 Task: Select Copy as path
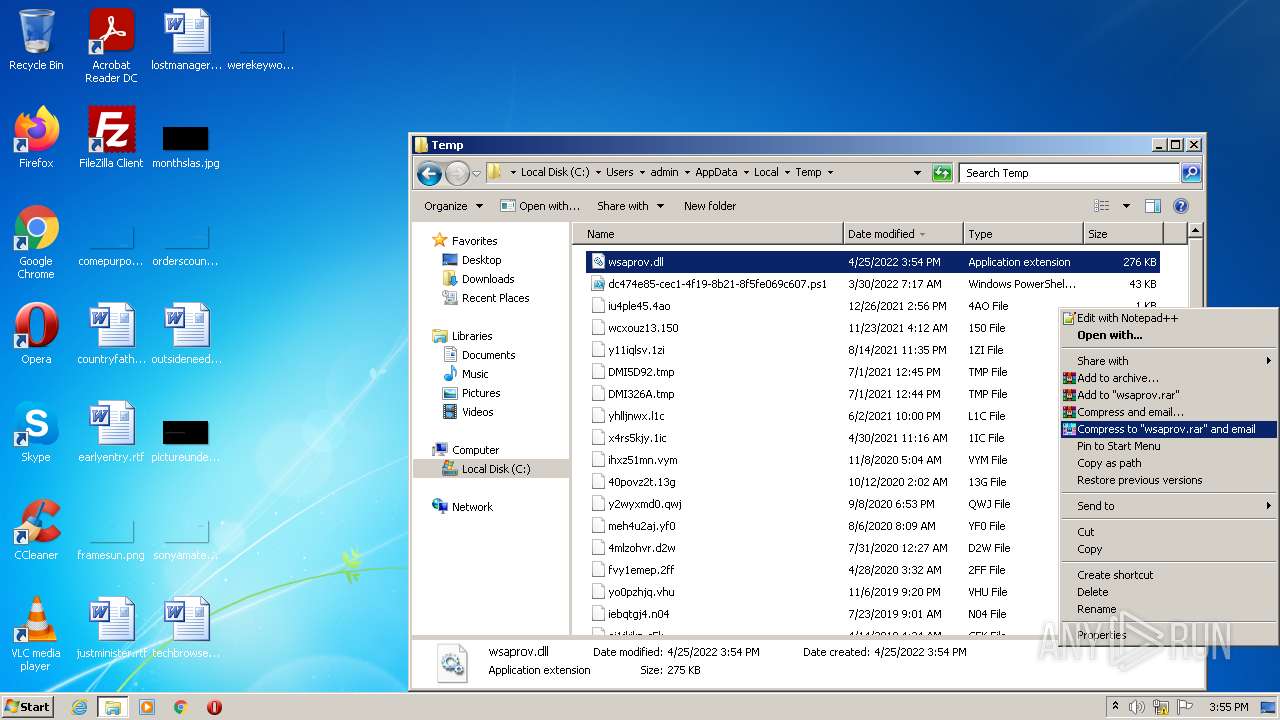pos(1170,463)
